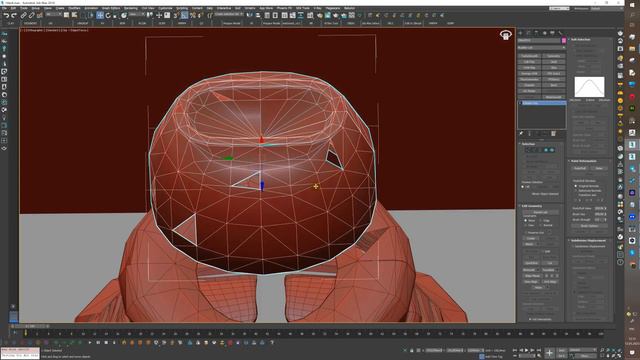Click the Use Pivot Point Center icon
Screen dimensions: 640x360
coord(150,16)
